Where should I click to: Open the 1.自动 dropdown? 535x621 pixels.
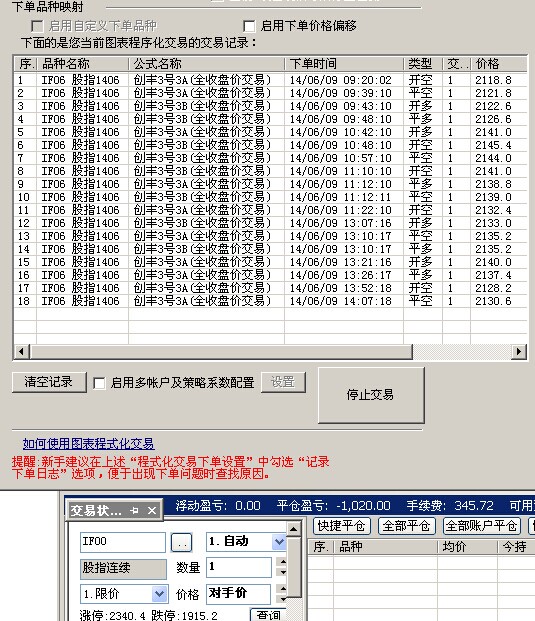[279, 541]
